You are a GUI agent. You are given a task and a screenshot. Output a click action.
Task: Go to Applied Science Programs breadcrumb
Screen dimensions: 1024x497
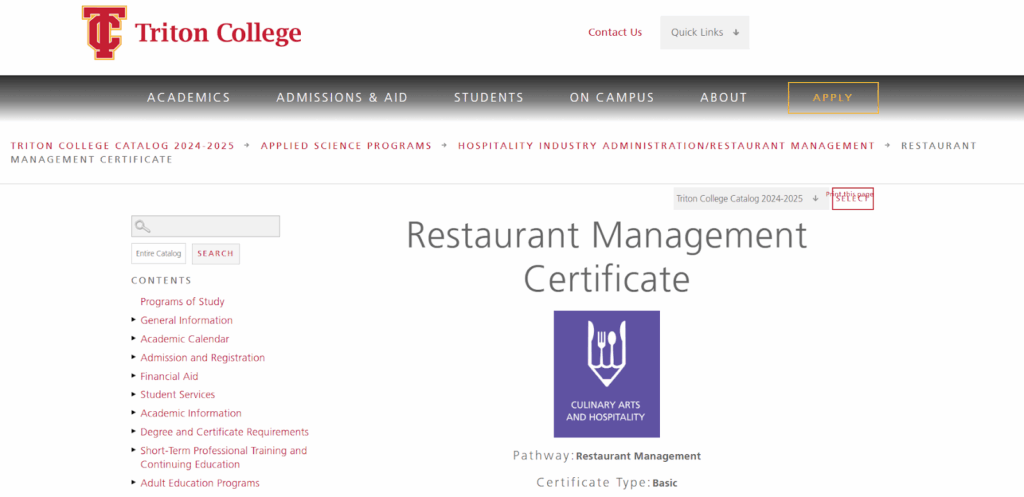coord(346,146)
